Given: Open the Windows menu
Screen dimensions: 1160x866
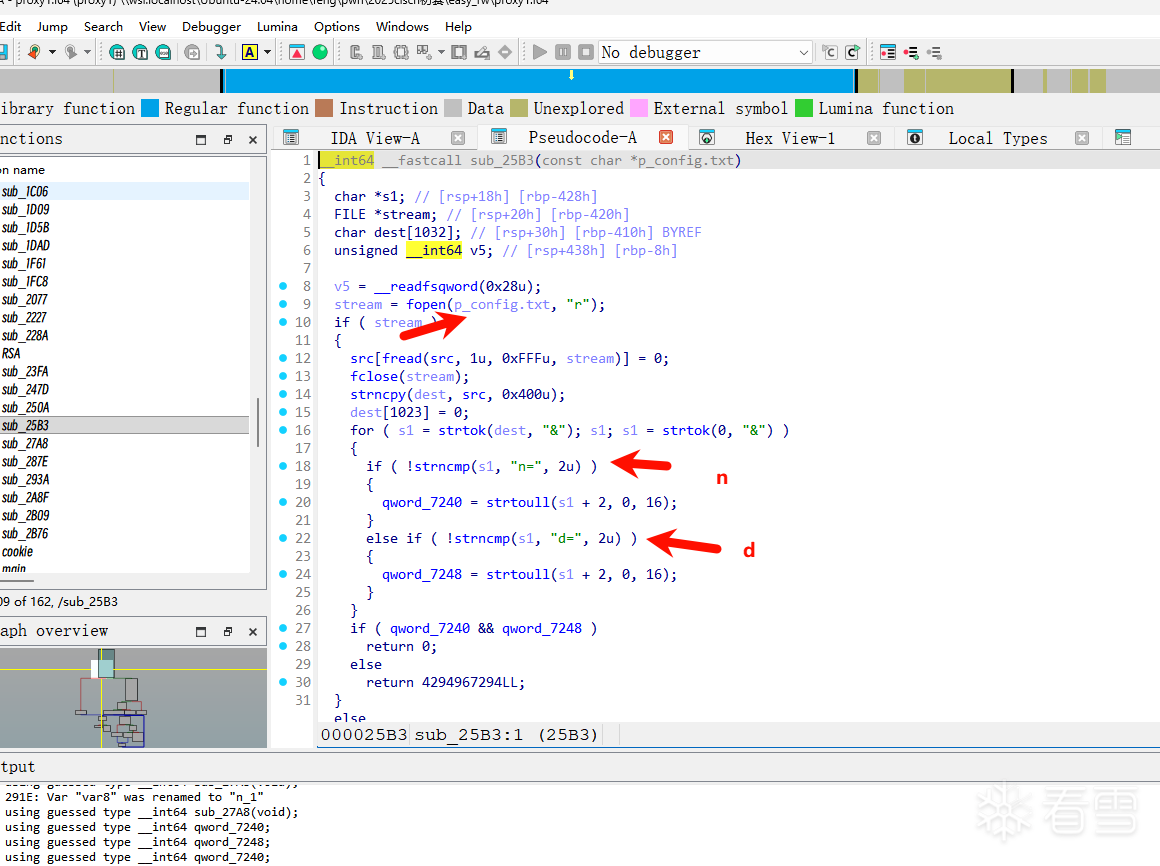Looking at the screenshot, I should pyautogui.click(x=402, y=27).
